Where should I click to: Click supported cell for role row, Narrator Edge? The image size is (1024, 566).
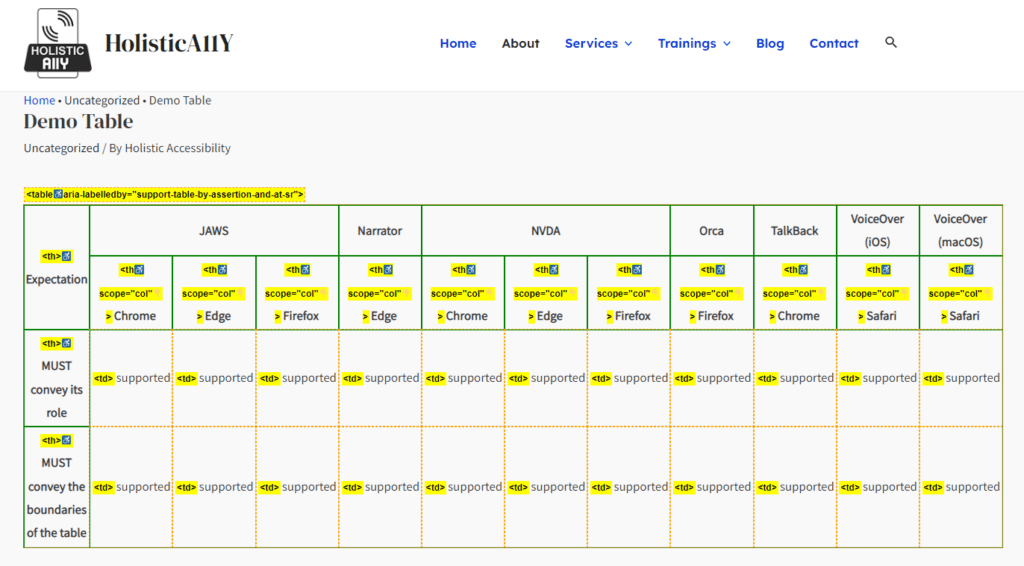click(x=380, y=378)
